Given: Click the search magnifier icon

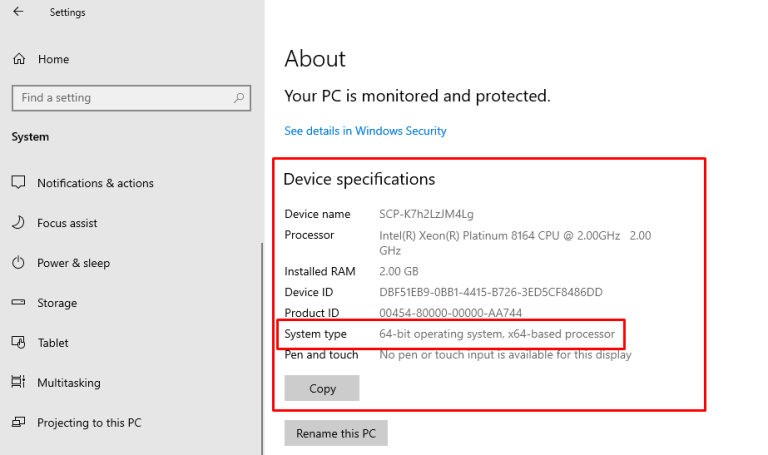Looking at the screenshot, I should point(239,97).
